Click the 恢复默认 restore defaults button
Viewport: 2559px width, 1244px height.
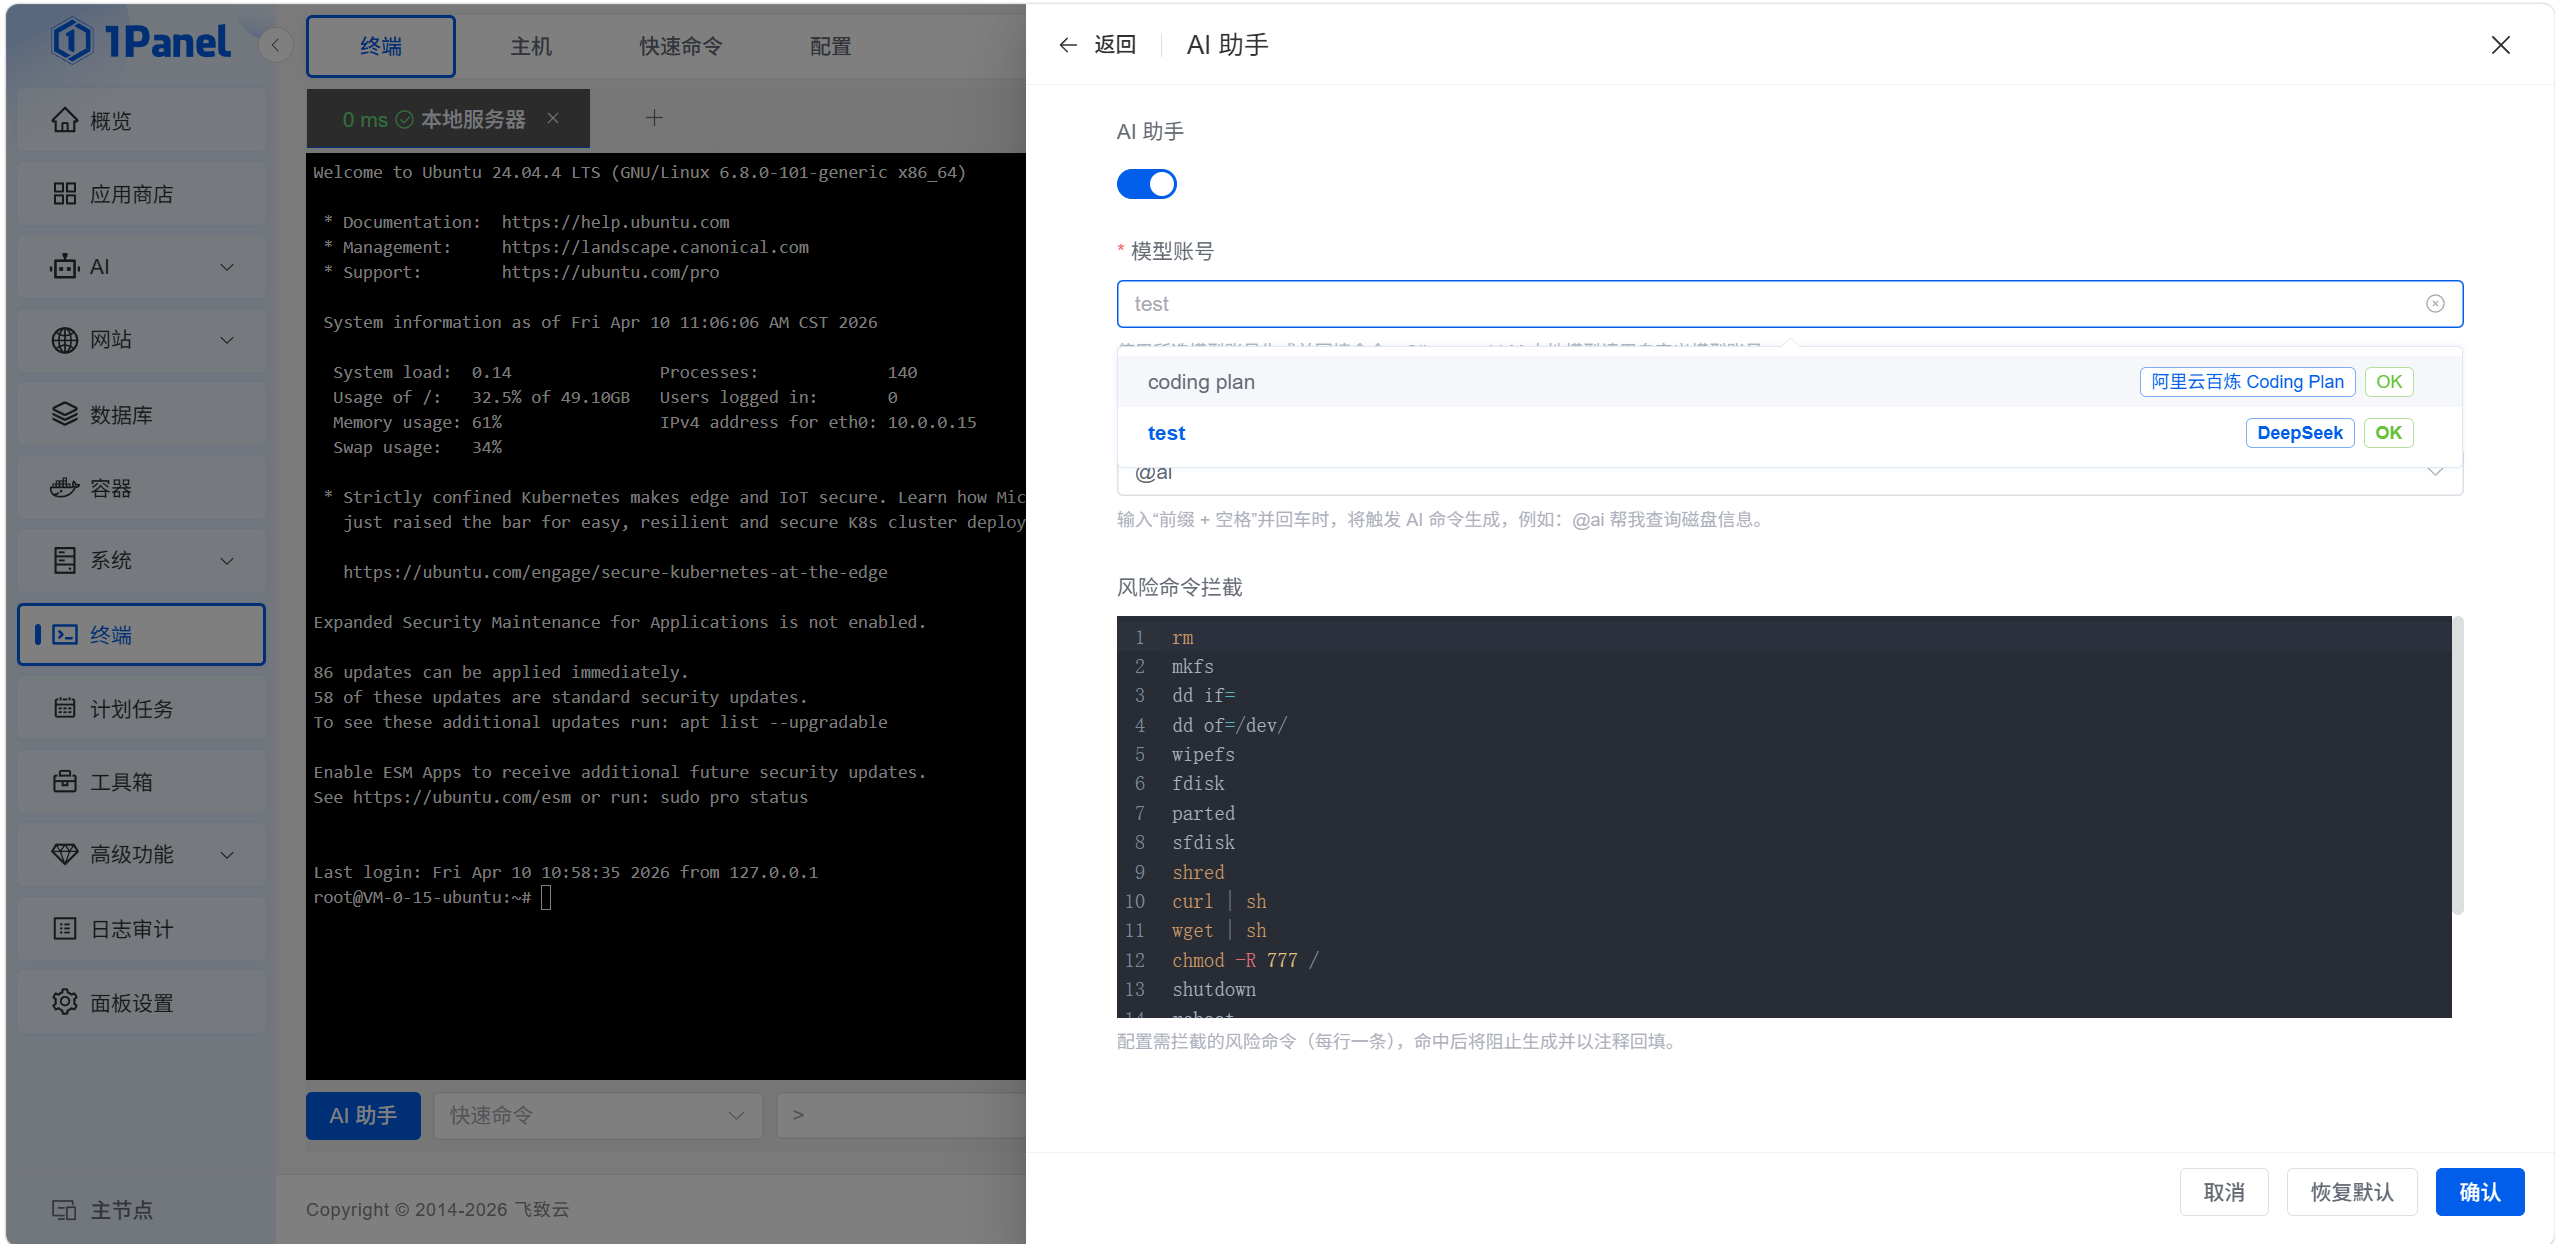2351,1192
